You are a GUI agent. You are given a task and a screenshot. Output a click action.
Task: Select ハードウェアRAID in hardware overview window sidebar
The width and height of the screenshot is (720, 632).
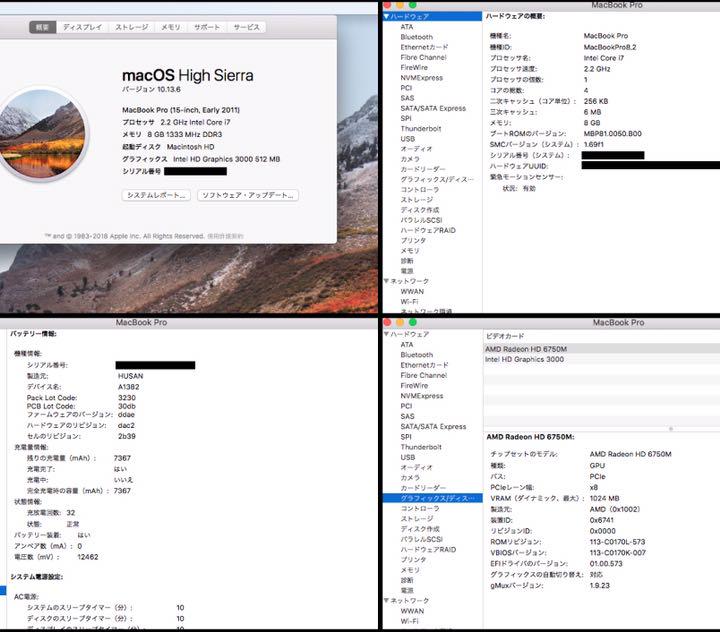coord(428,230)
